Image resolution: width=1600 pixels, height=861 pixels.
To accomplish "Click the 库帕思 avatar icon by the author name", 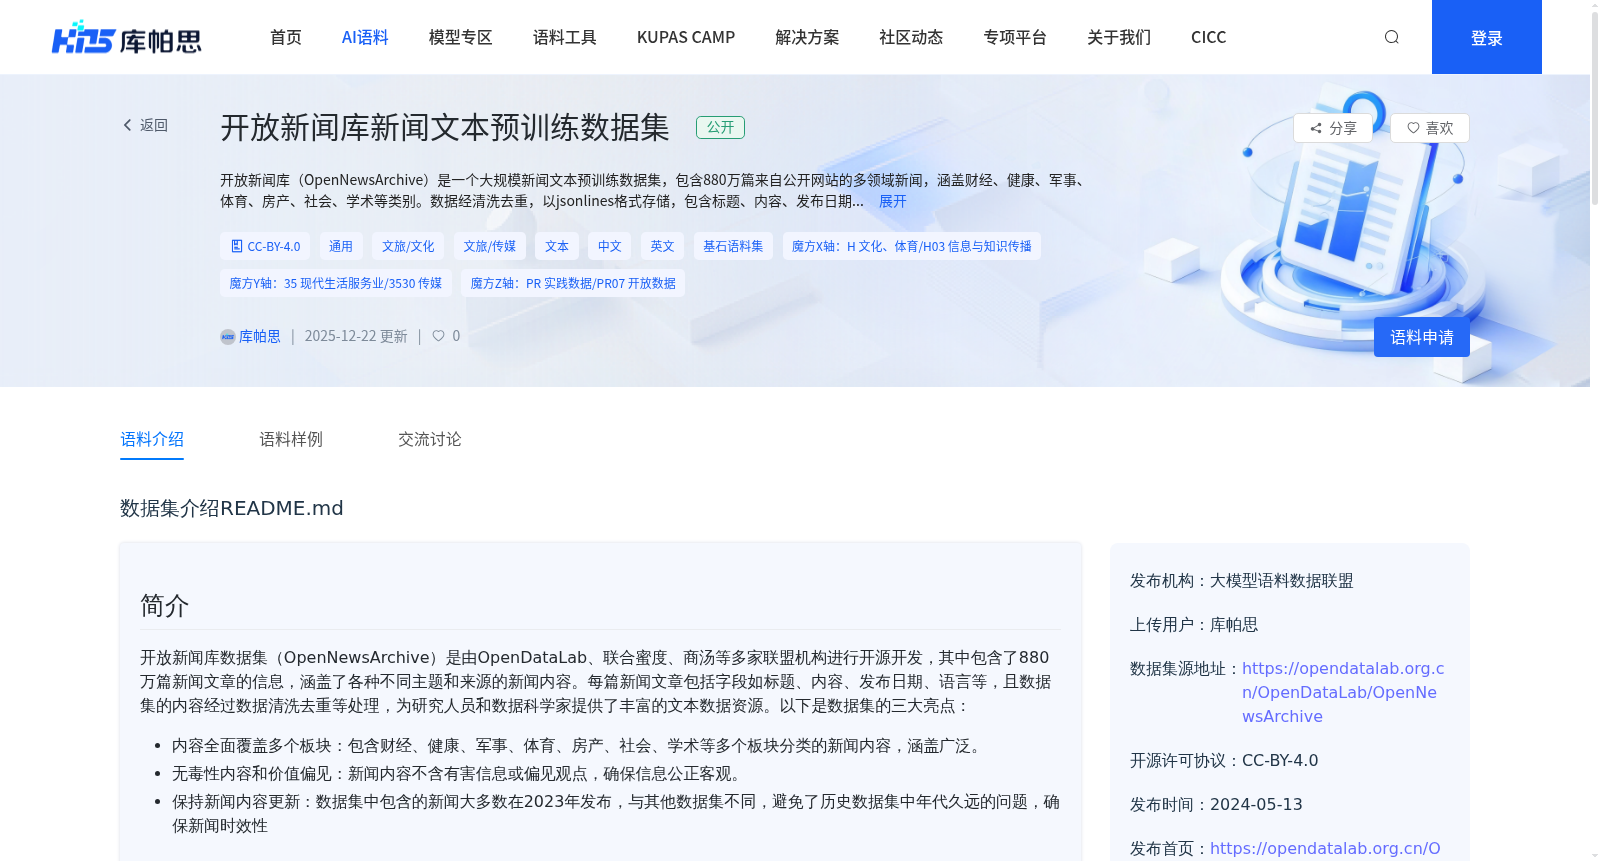I will (x=228, y=337).
